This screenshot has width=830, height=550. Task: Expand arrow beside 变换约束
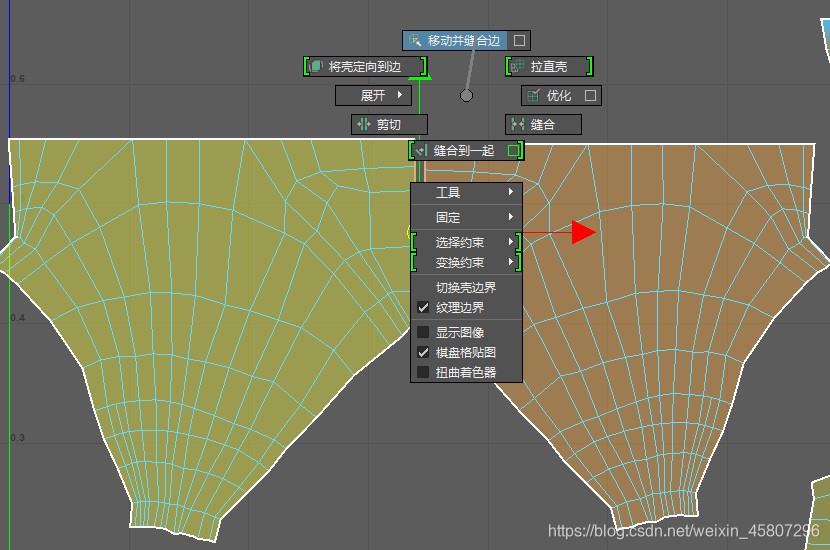point(511,262)
